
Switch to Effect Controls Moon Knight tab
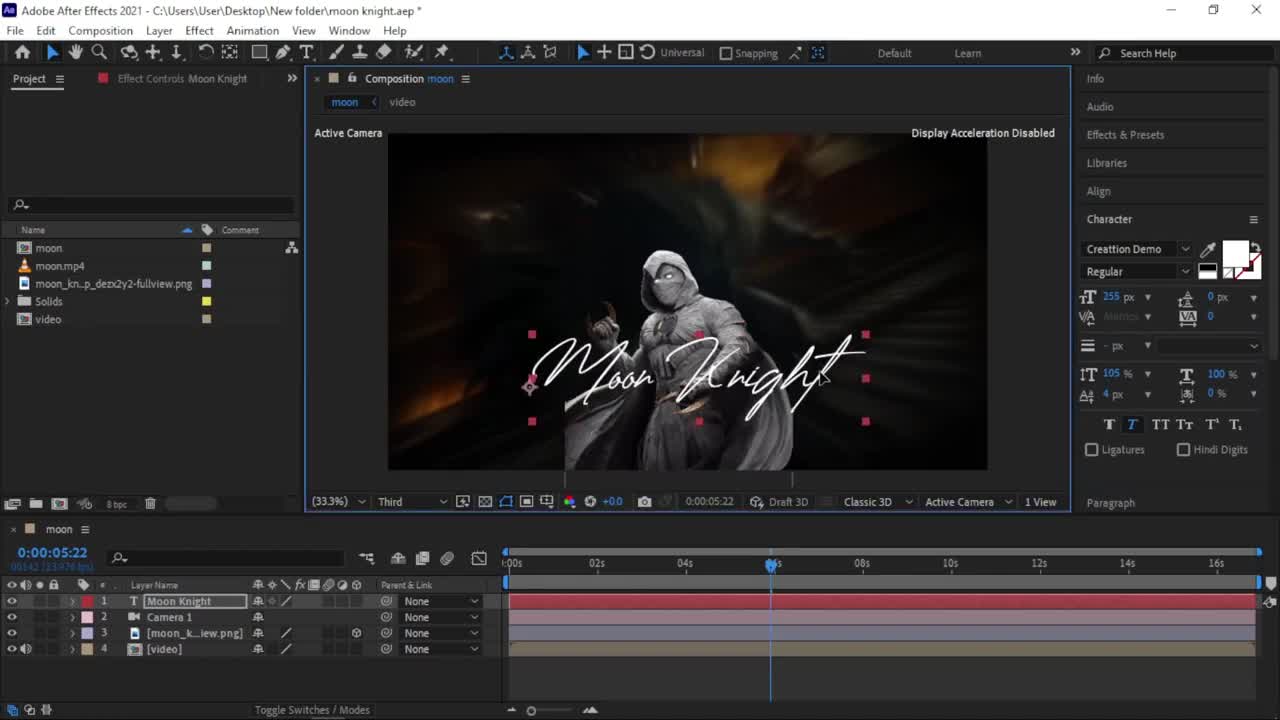point(182,79)
